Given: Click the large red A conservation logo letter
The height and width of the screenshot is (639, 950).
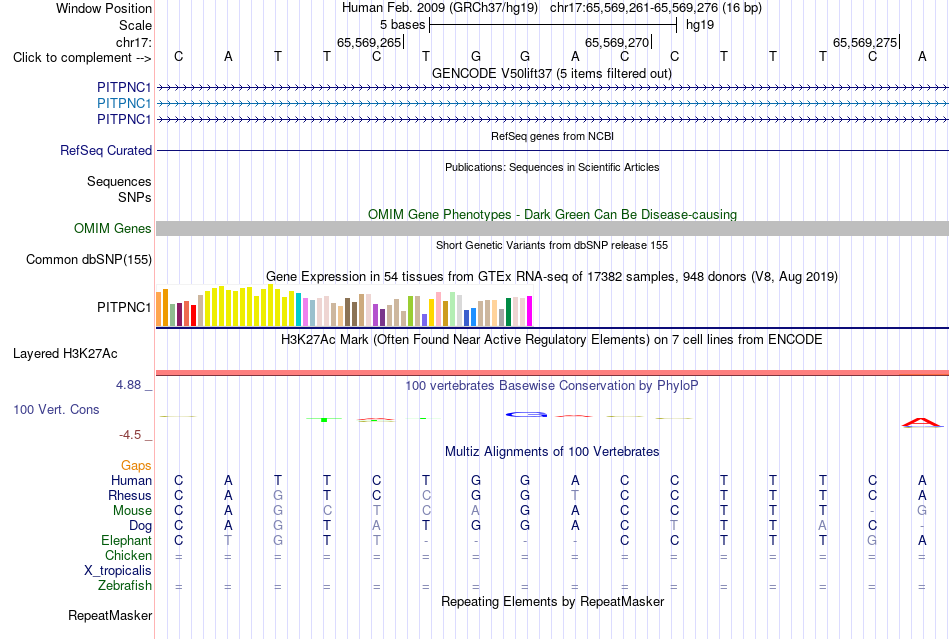Looking at the screenshot, I should pos(922,423).
